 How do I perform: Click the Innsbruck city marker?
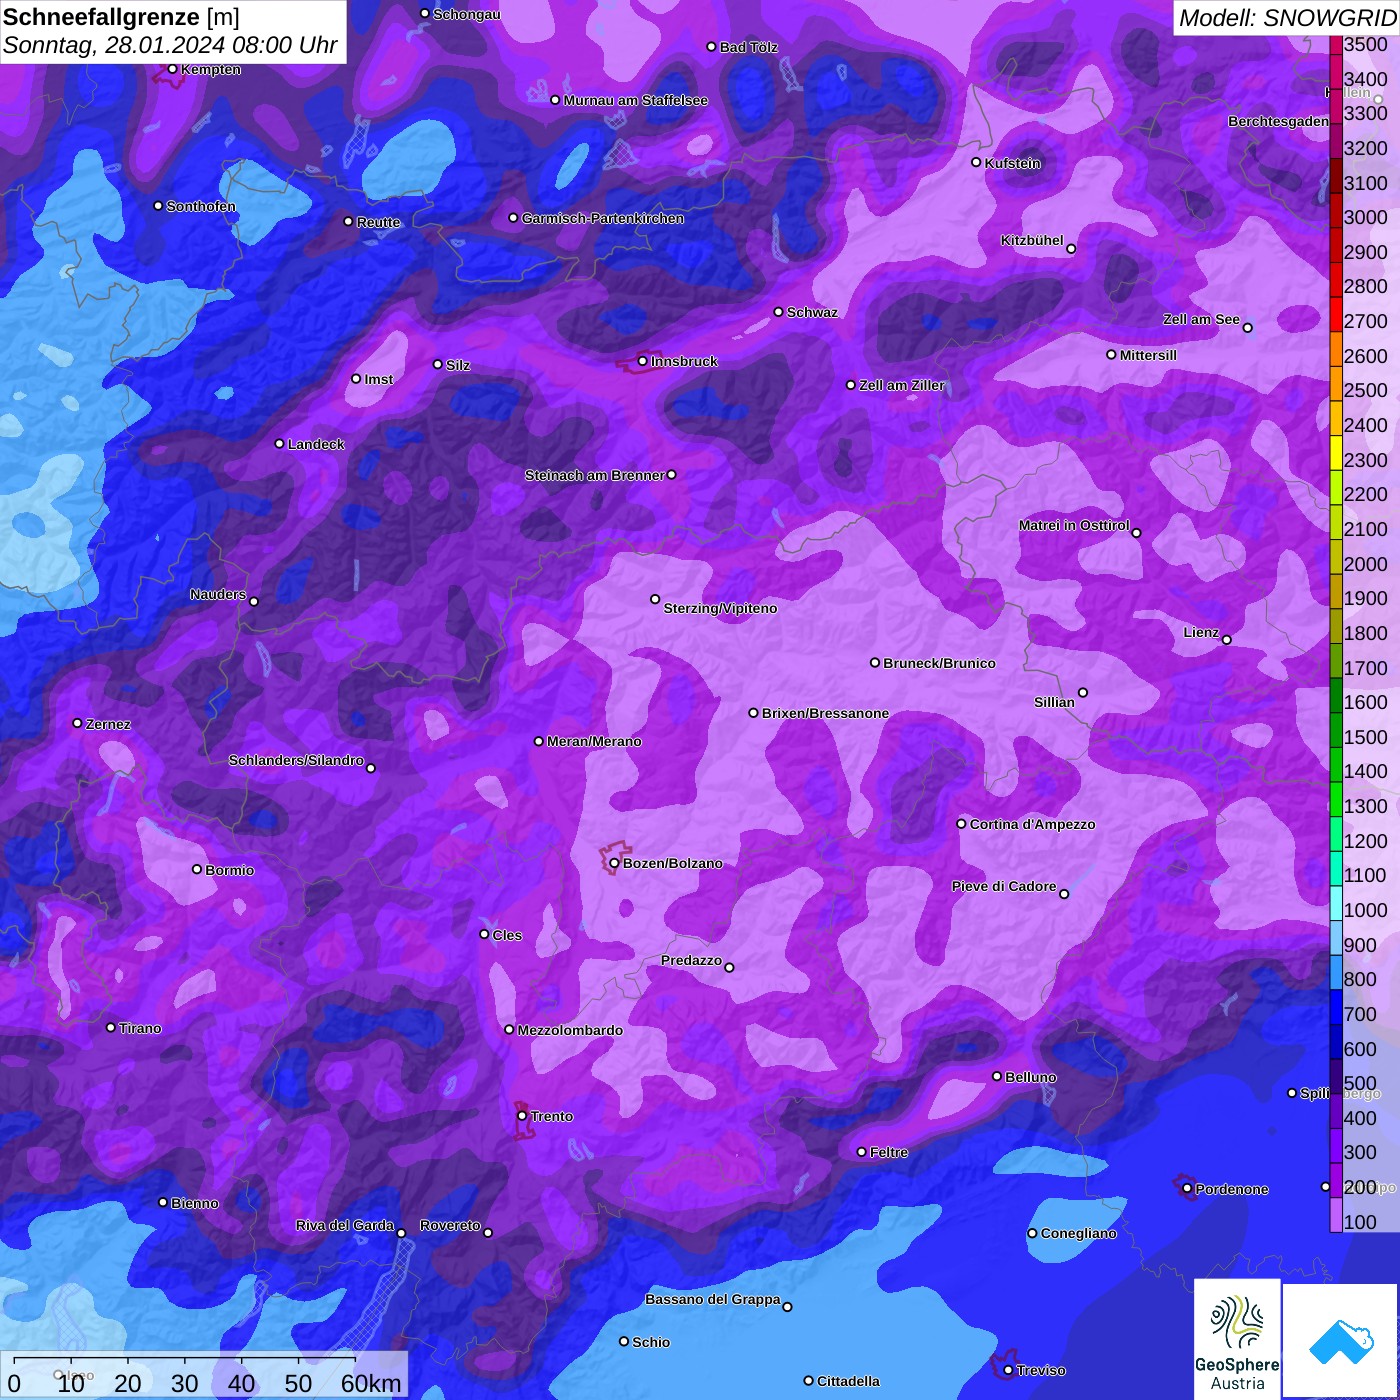[x=643, y=361]
